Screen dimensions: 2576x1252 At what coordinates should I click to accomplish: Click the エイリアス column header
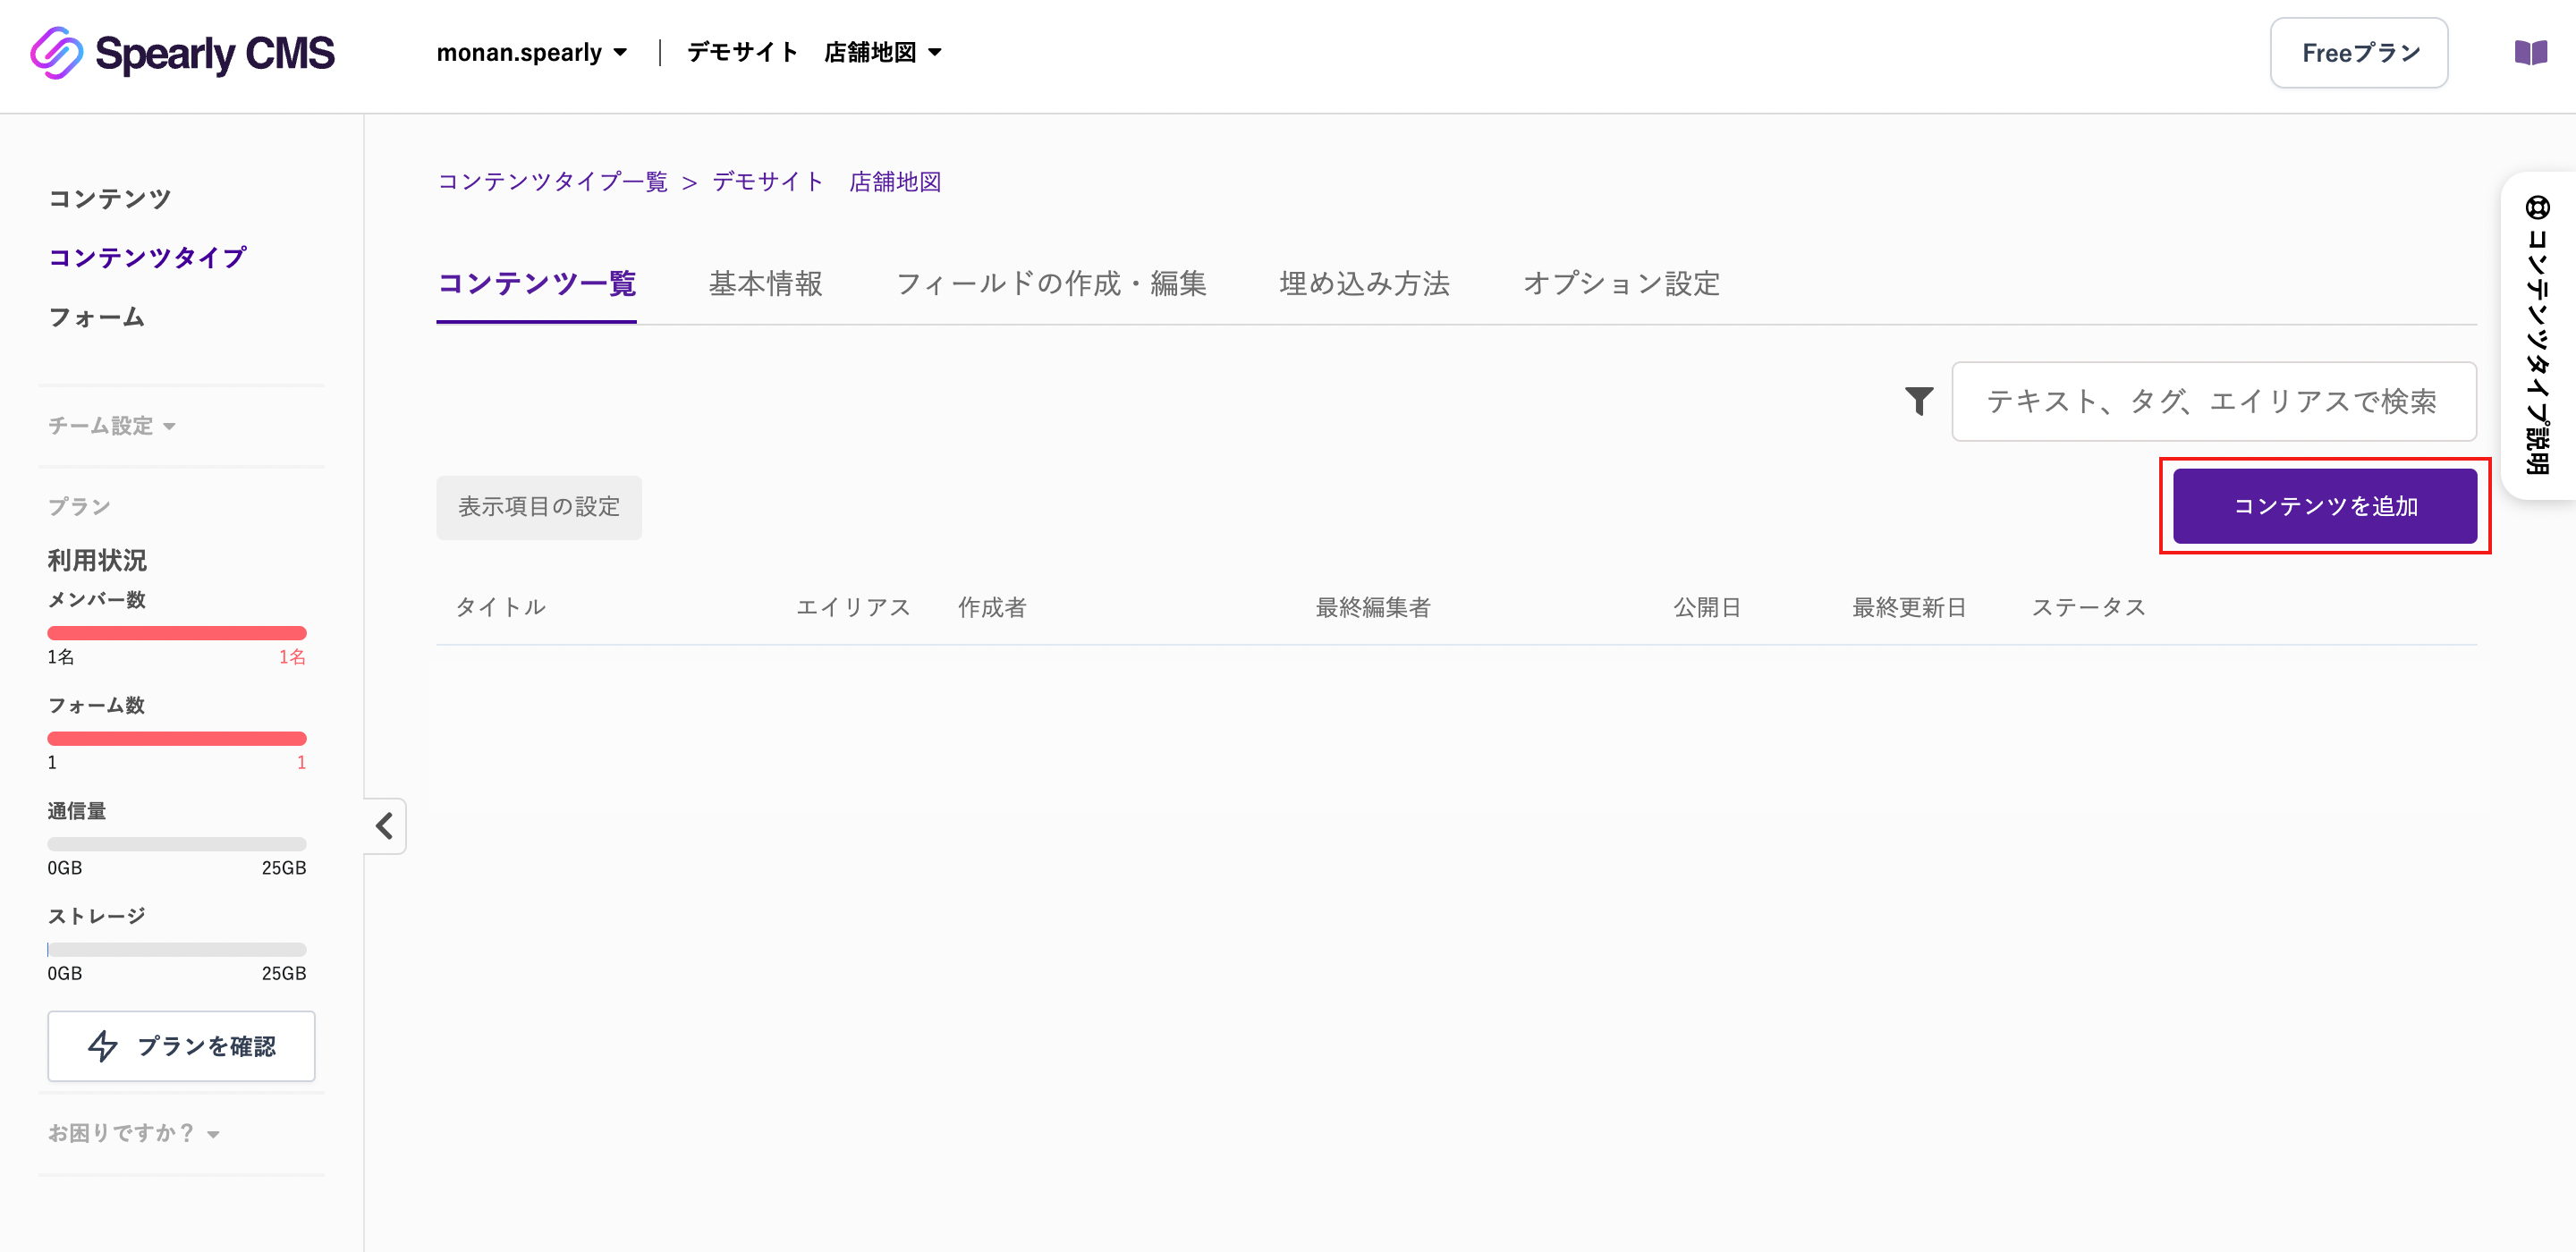pyautogui.click(x=853, y=607)
